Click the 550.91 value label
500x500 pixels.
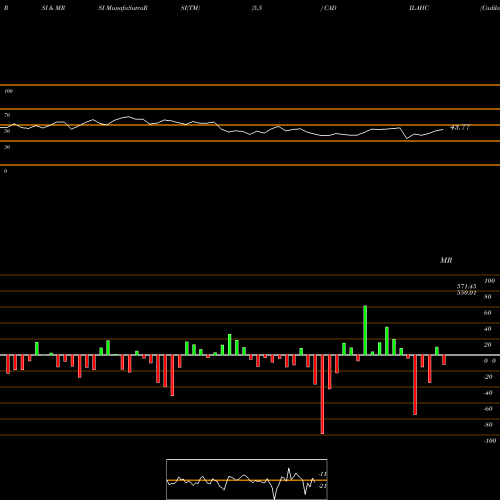(x=466, y=293)
